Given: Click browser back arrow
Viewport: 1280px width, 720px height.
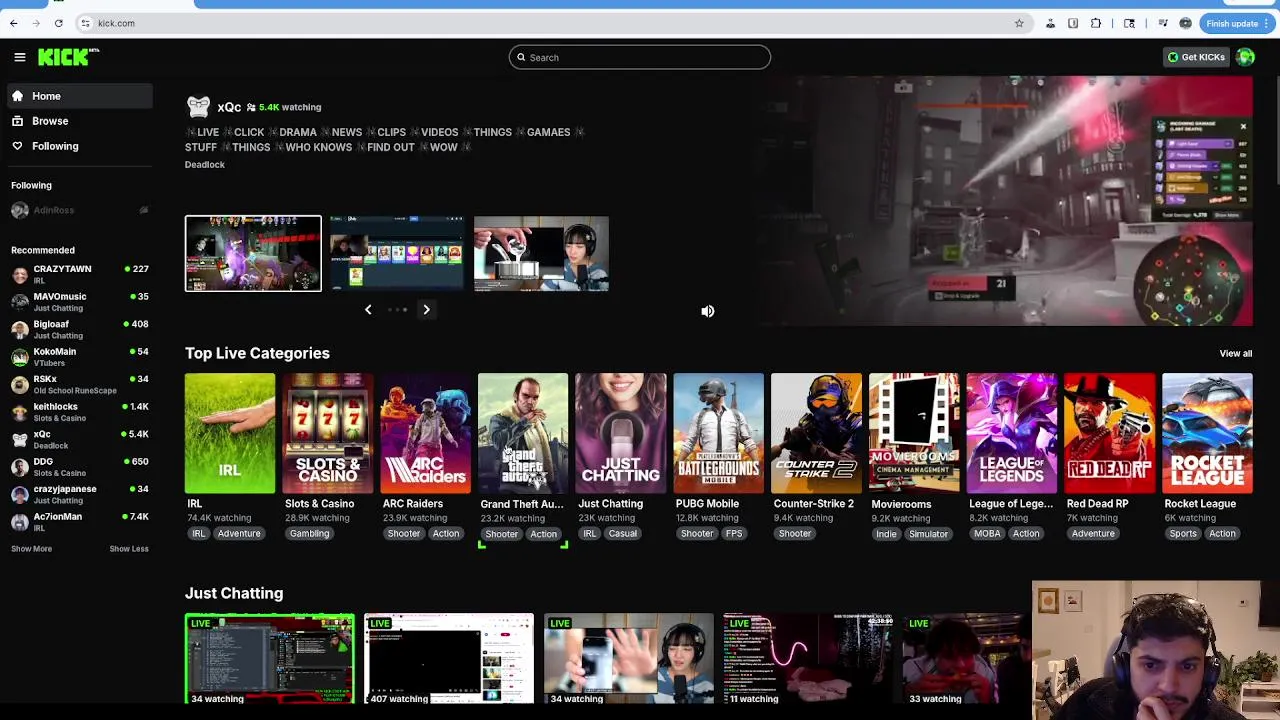Looking at the screenshot, I should click(13, 23).
